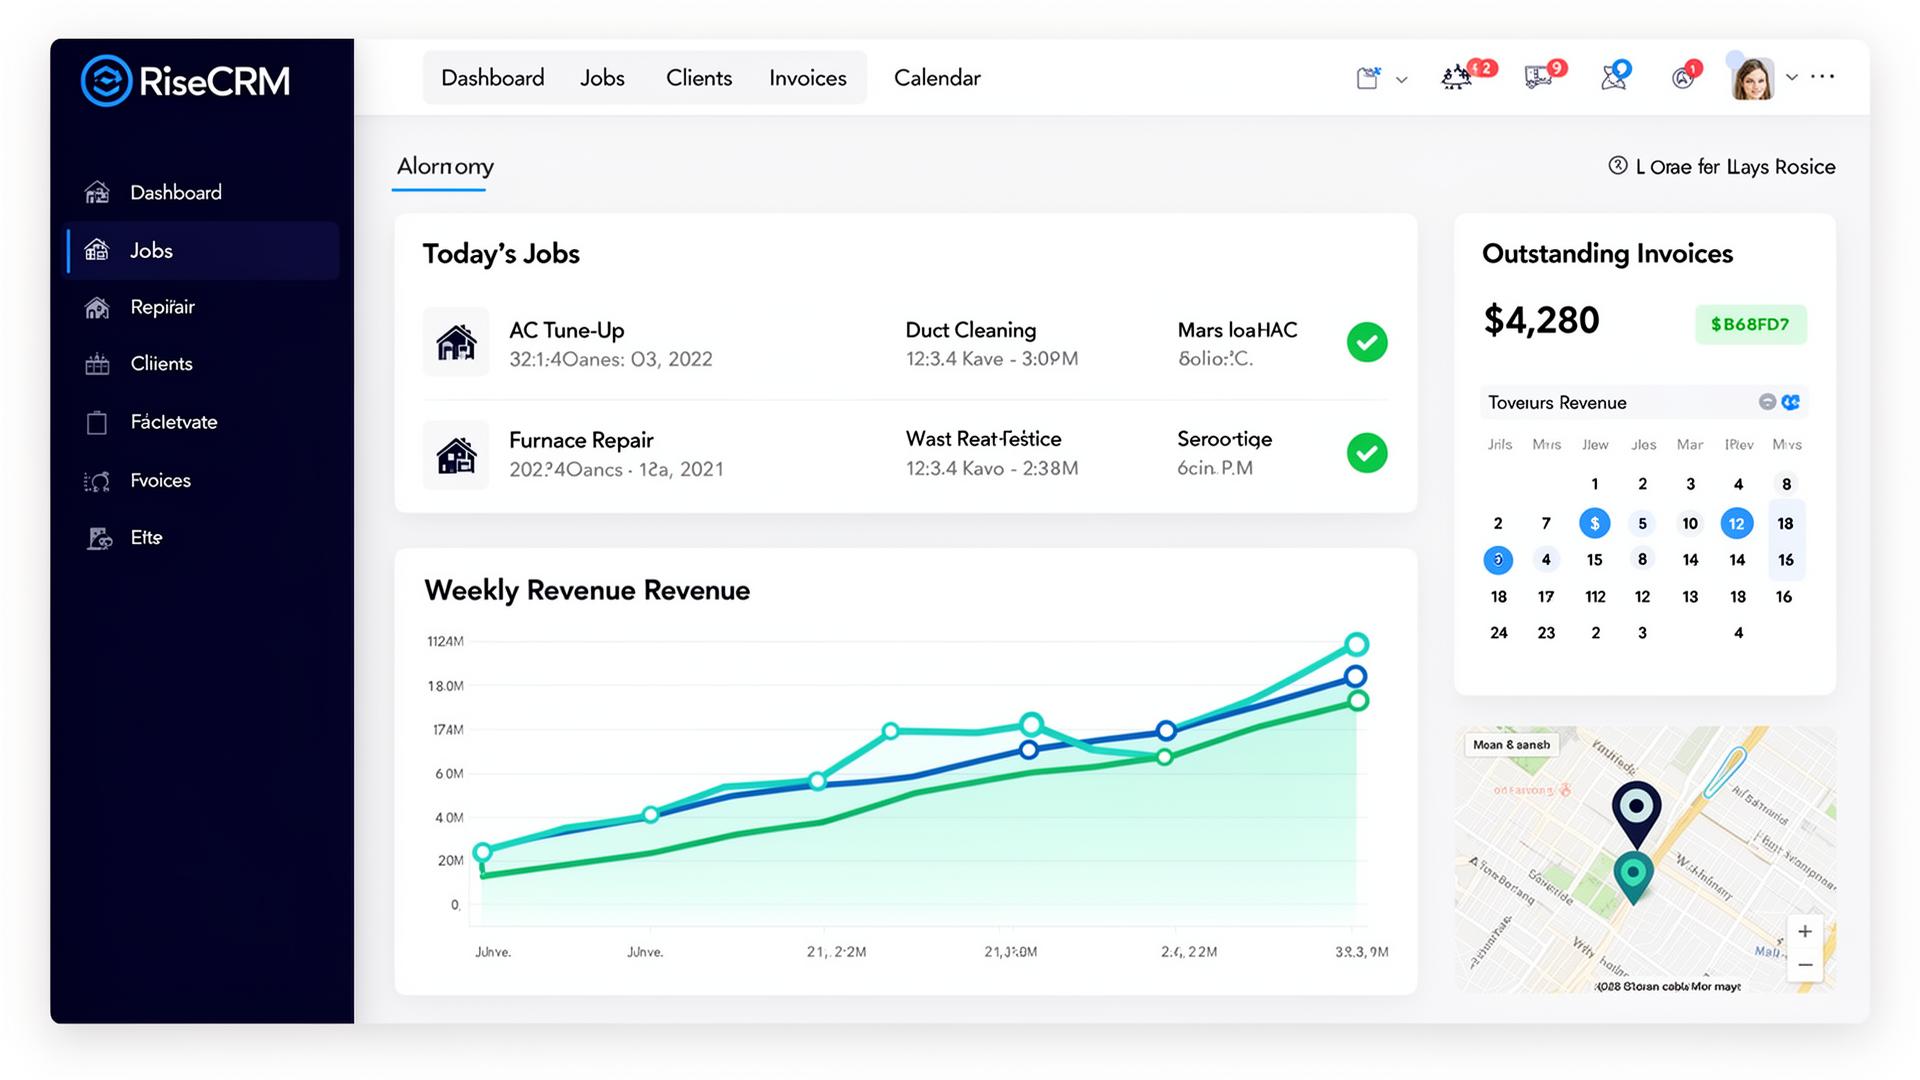The width and height of the screenshot is (1920, 1080).
Task: Switch to the Invoices tab
Action: point(807,77)
